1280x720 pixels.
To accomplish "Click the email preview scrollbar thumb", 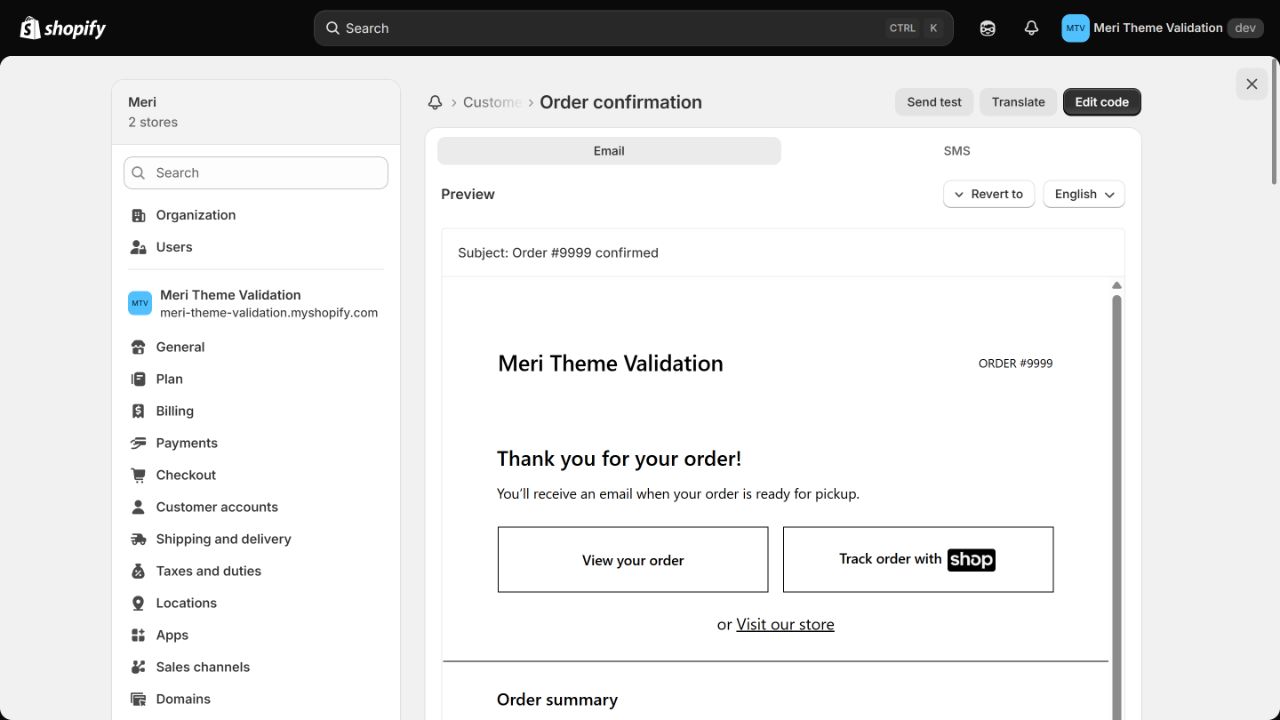I will click(1117, 505).
